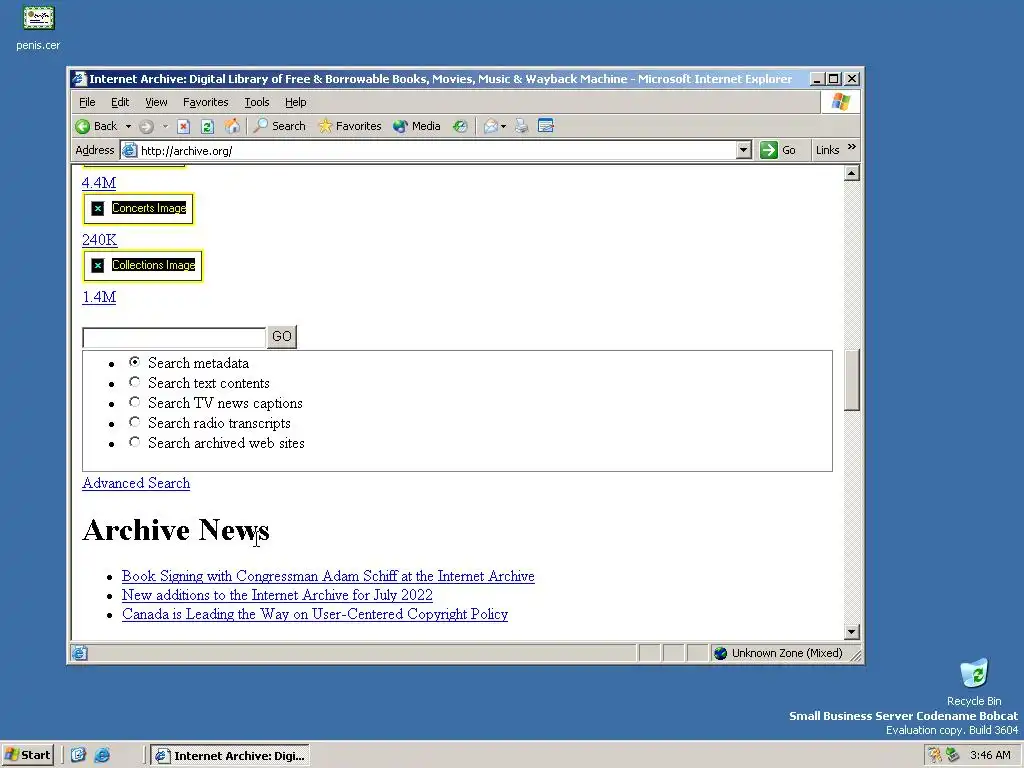
Task: Click the vertical scrollbar down arrow
Action: point(851,632)
